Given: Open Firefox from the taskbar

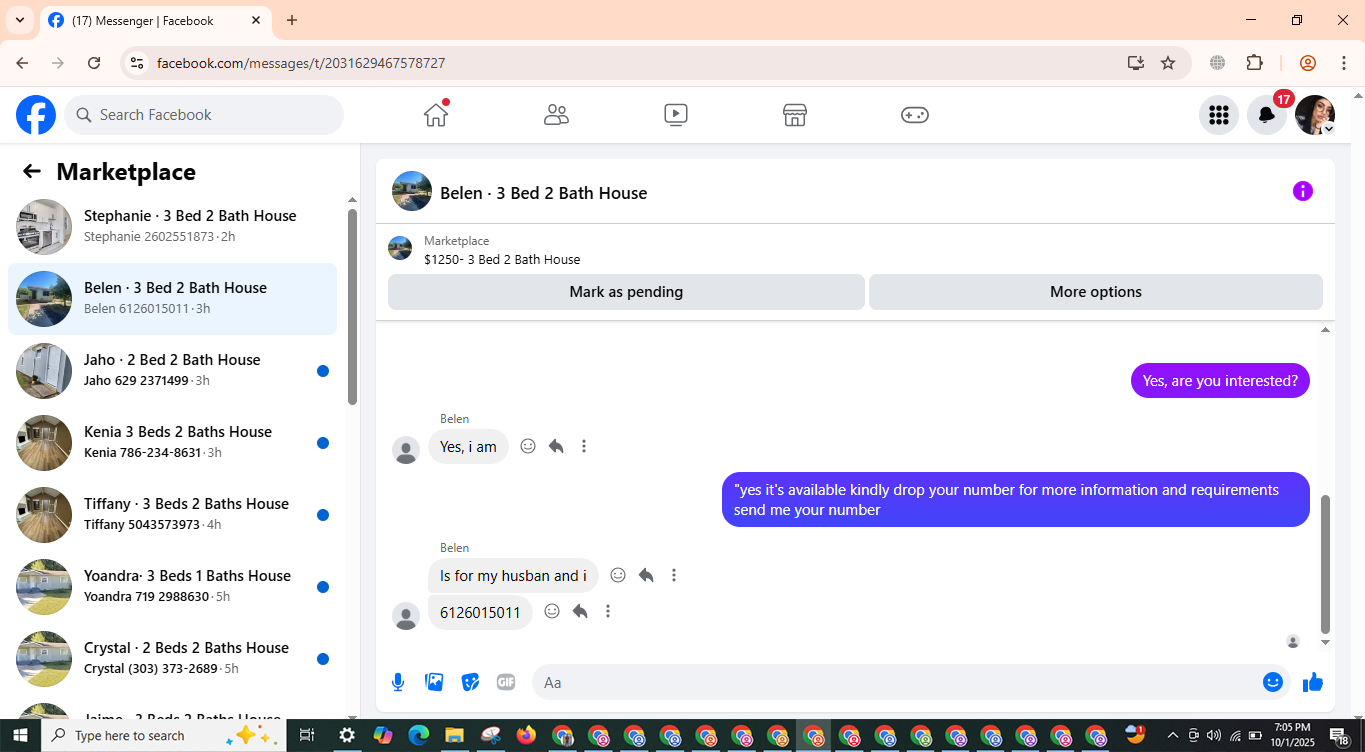Looking at the screenshot, I should pyautogui.click(x=526, y=736).
